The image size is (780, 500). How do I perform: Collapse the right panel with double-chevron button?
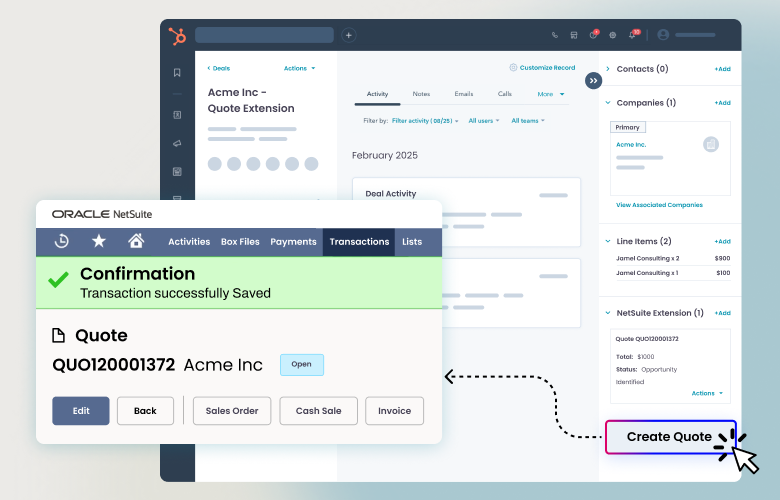click(593, 81)
